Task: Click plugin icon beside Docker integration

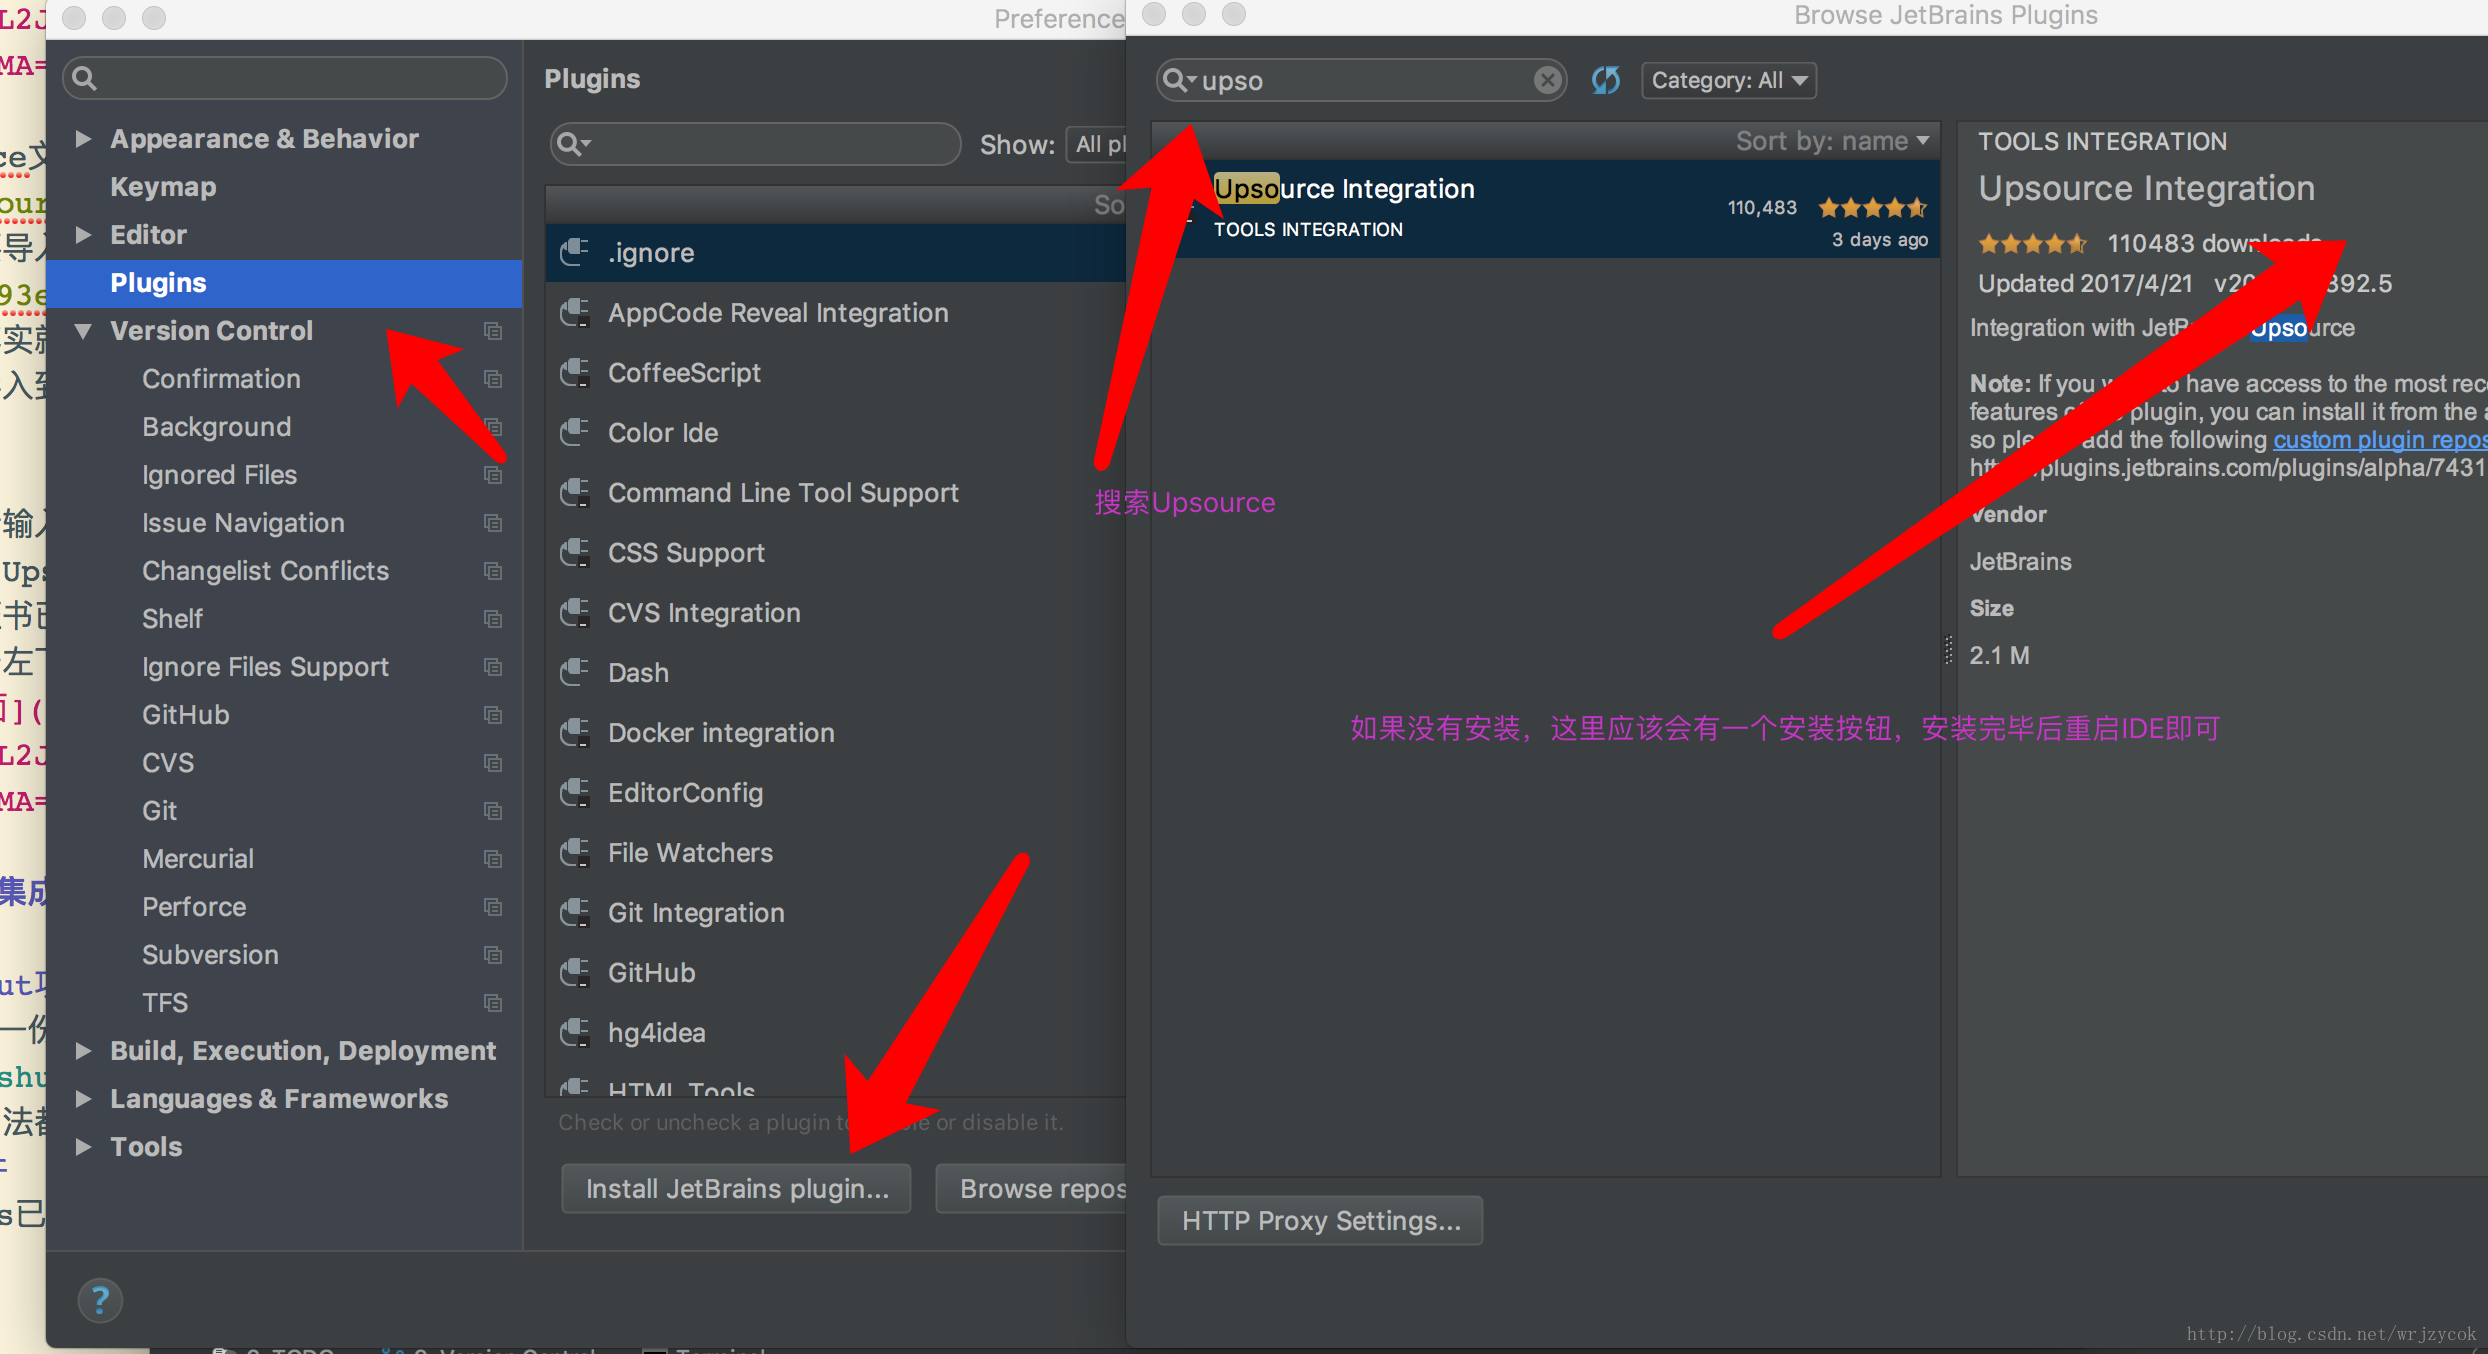Action: (575, 732)
